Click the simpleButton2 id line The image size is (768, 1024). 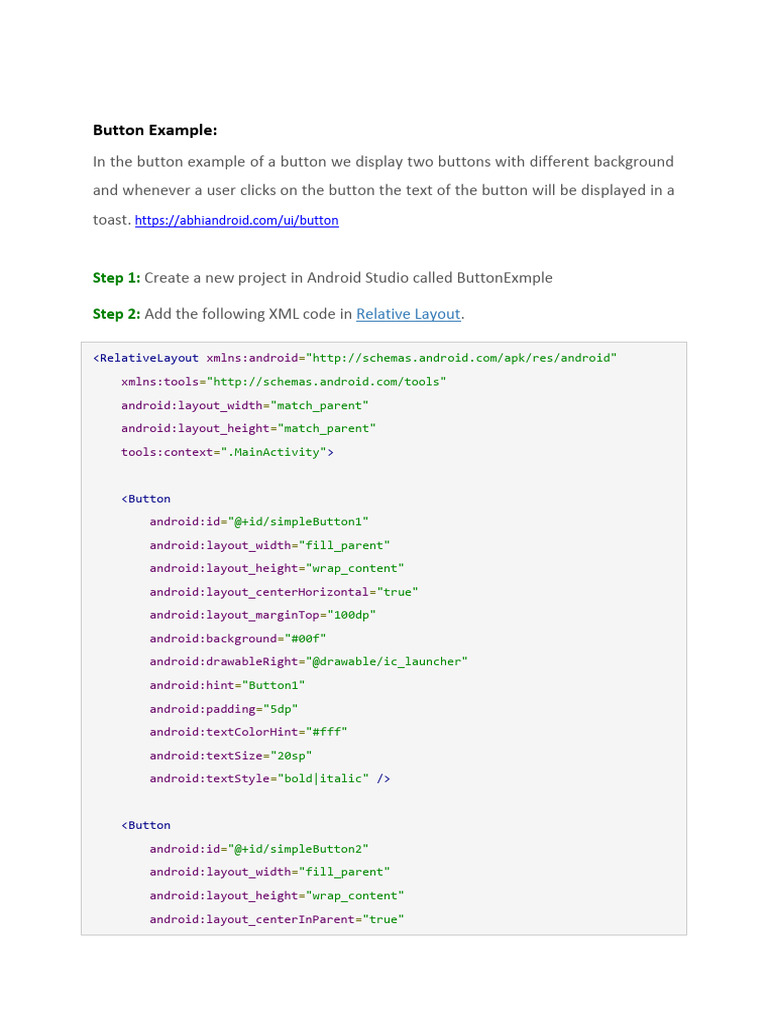point(259,849)
